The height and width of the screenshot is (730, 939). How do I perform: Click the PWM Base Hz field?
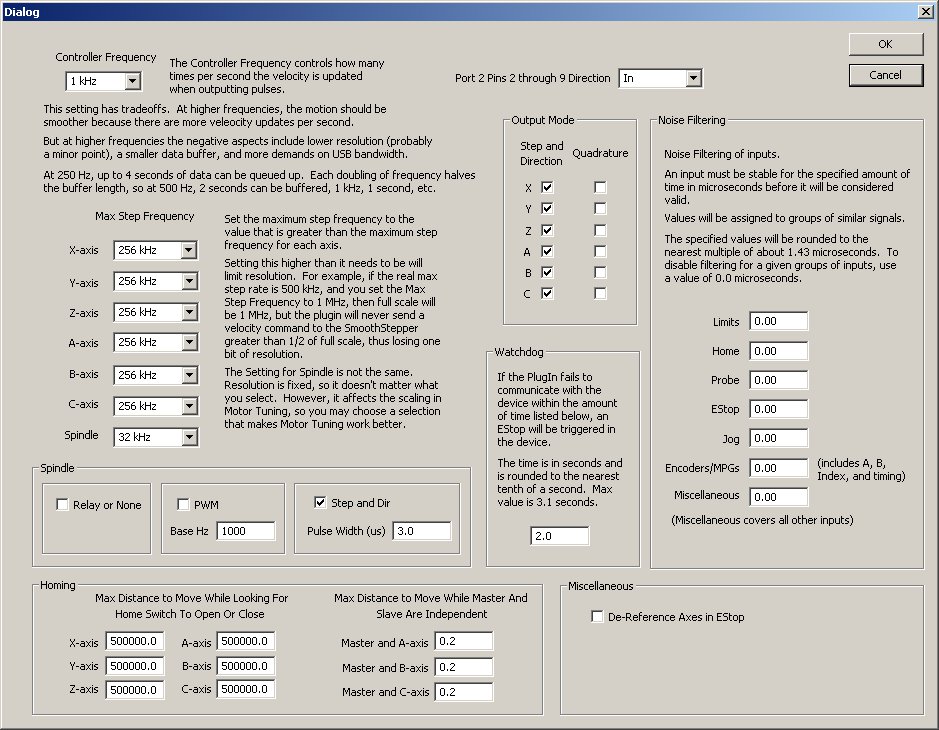pos(245,531)
